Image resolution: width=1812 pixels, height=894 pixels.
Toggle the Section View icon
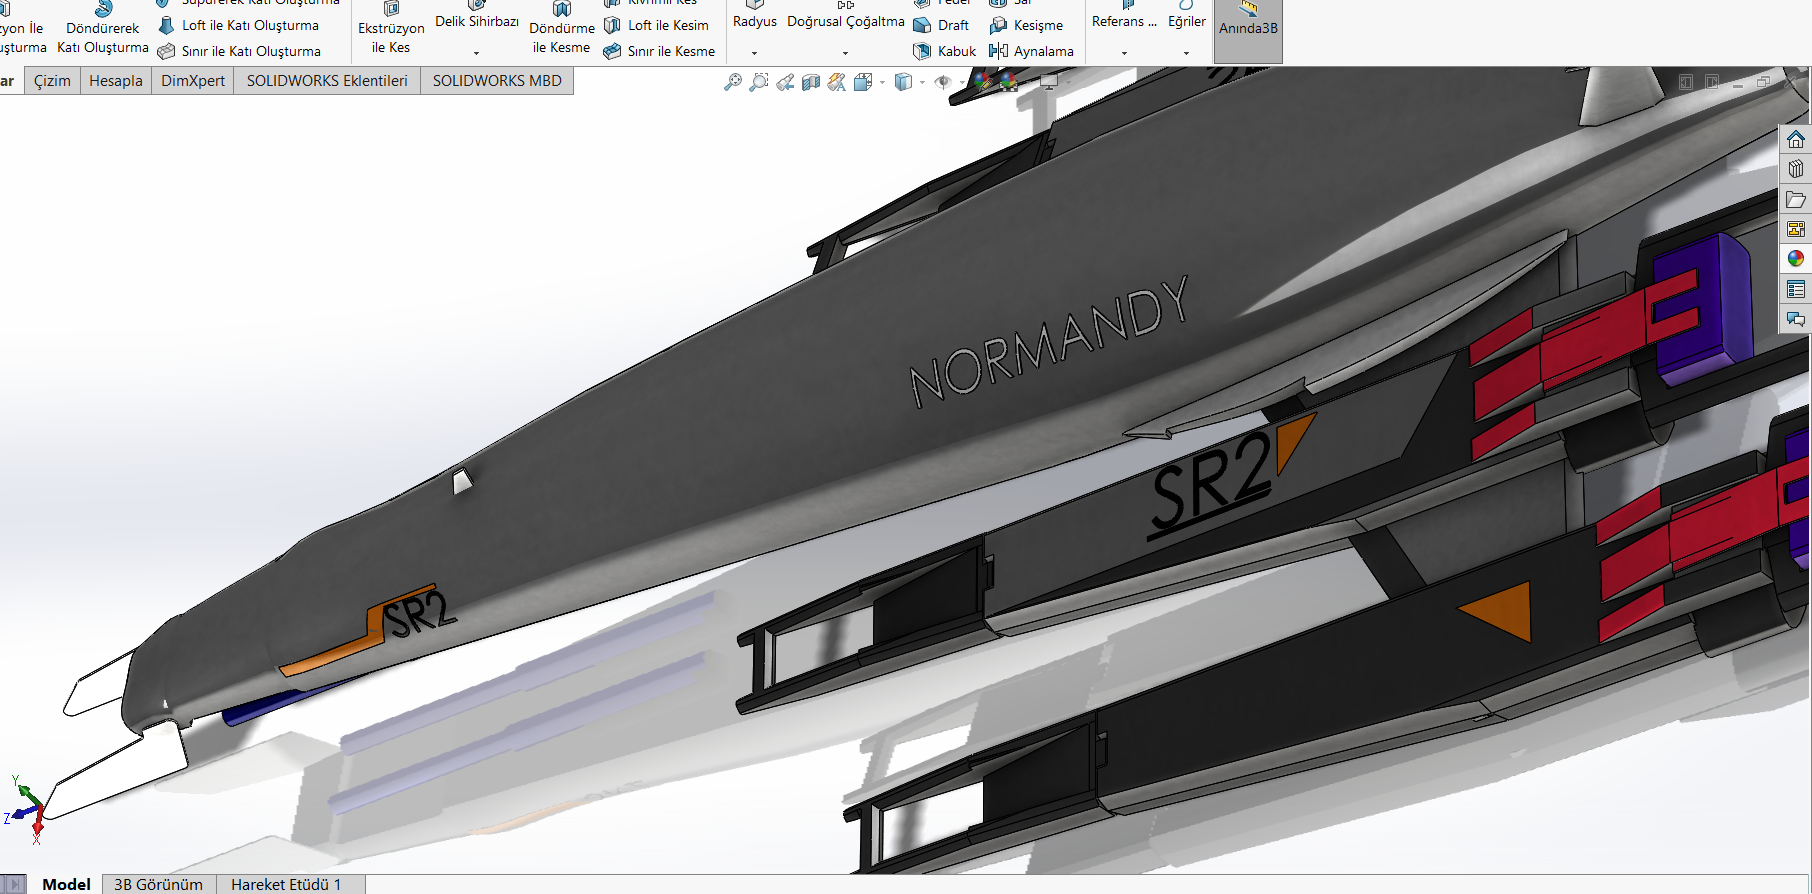pos(811,82)
